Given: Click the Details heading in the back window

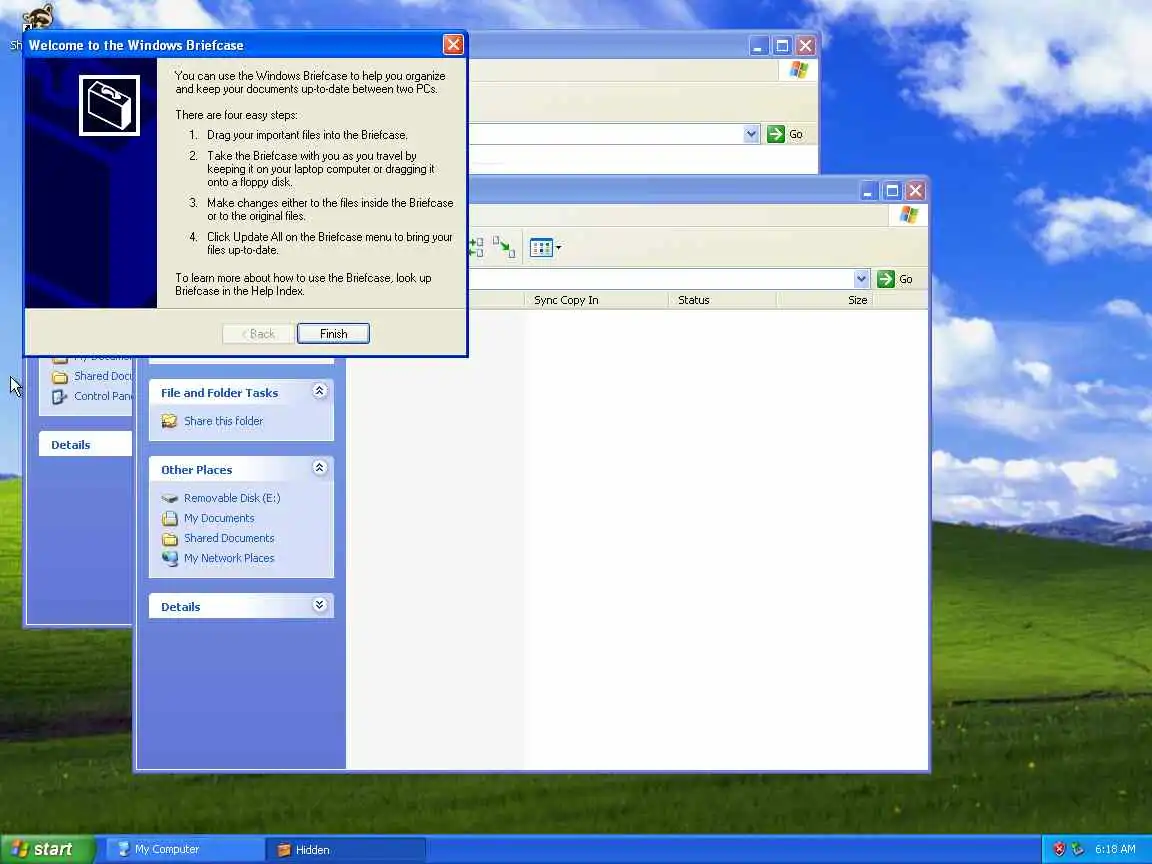Looking at the screenshot, I should (x=71, y=444).
